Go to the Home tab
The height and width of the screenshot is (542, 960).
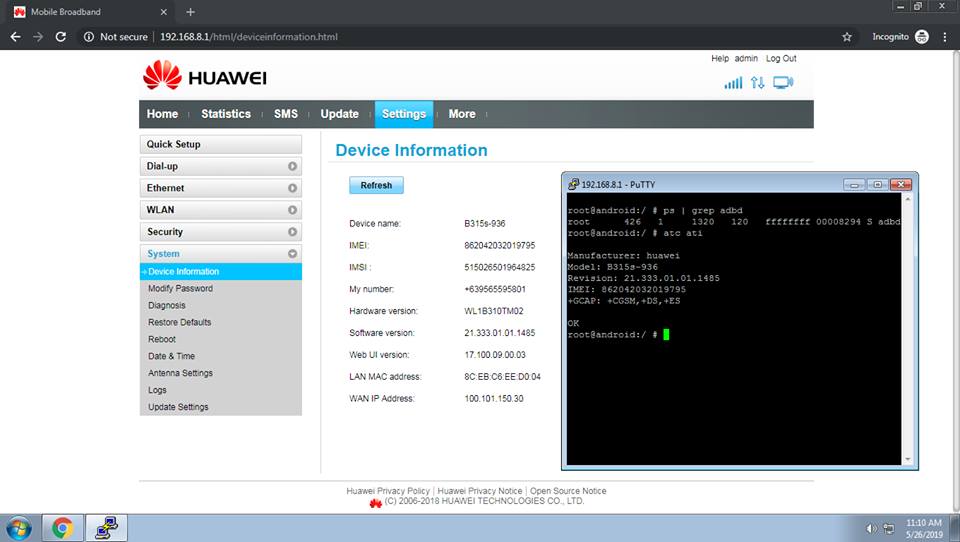pyautogui.click(x=162, y=114)
